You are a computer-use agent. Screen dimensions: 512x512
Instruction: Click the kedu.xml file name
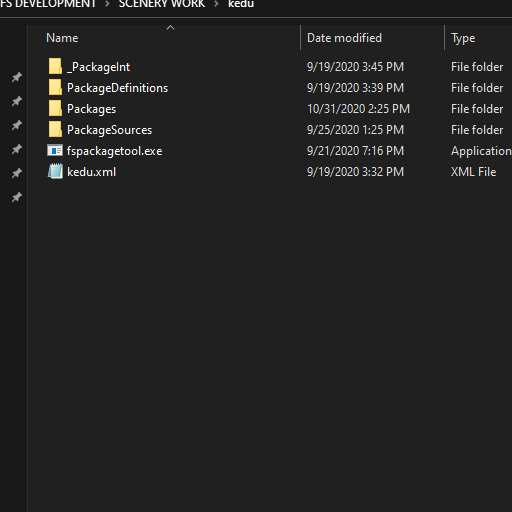[x=91, y=172]
